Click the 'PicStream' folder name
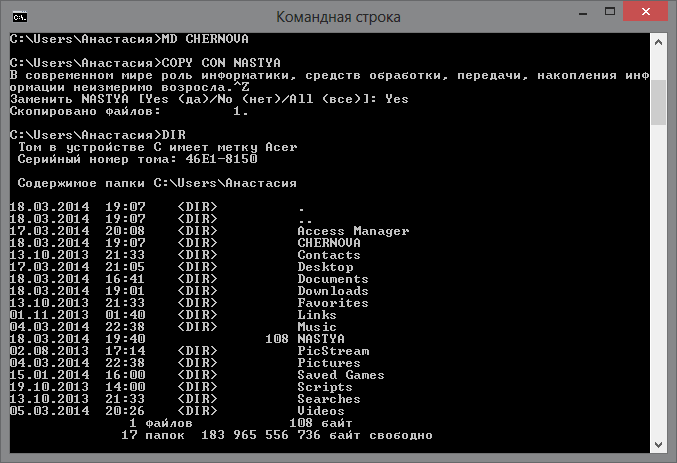This screenshot has height=463, width=677. (x=333, y=351)
